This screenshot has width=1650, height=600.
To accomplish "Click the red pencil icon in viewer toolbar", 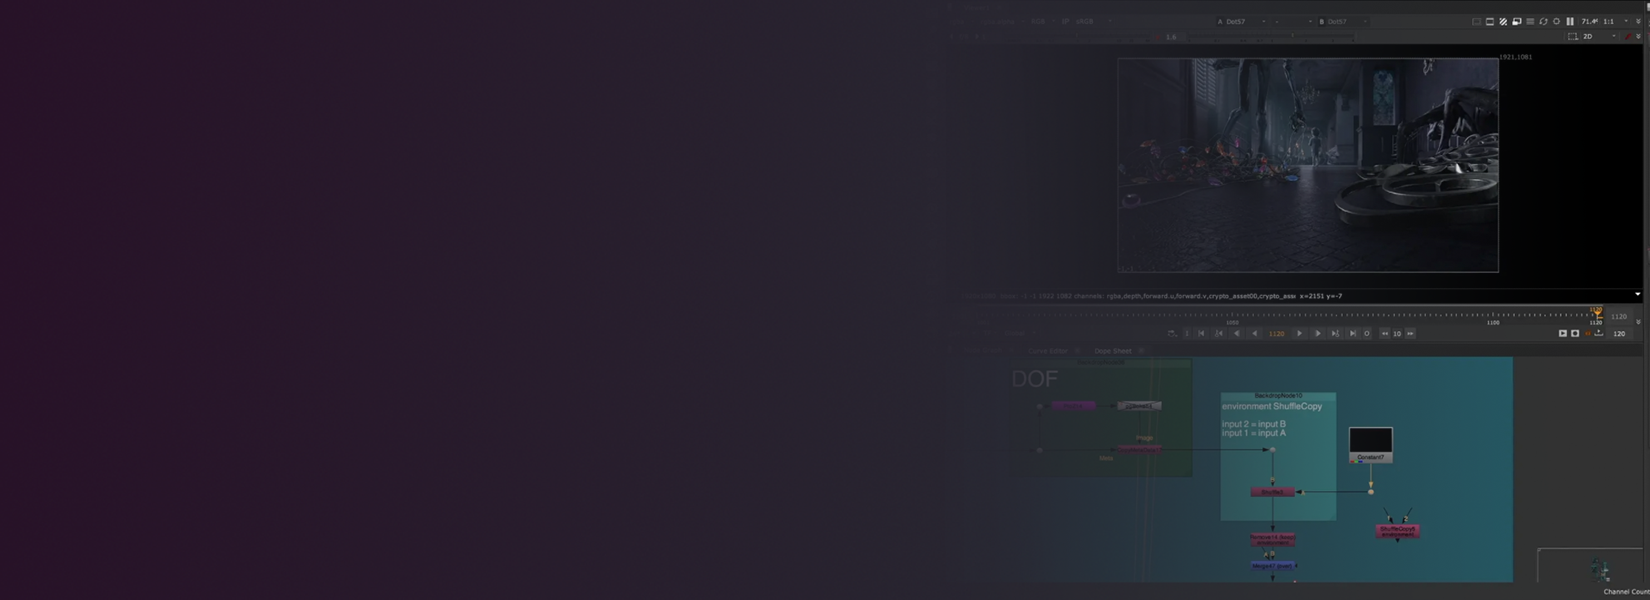I will (1628, 36).
